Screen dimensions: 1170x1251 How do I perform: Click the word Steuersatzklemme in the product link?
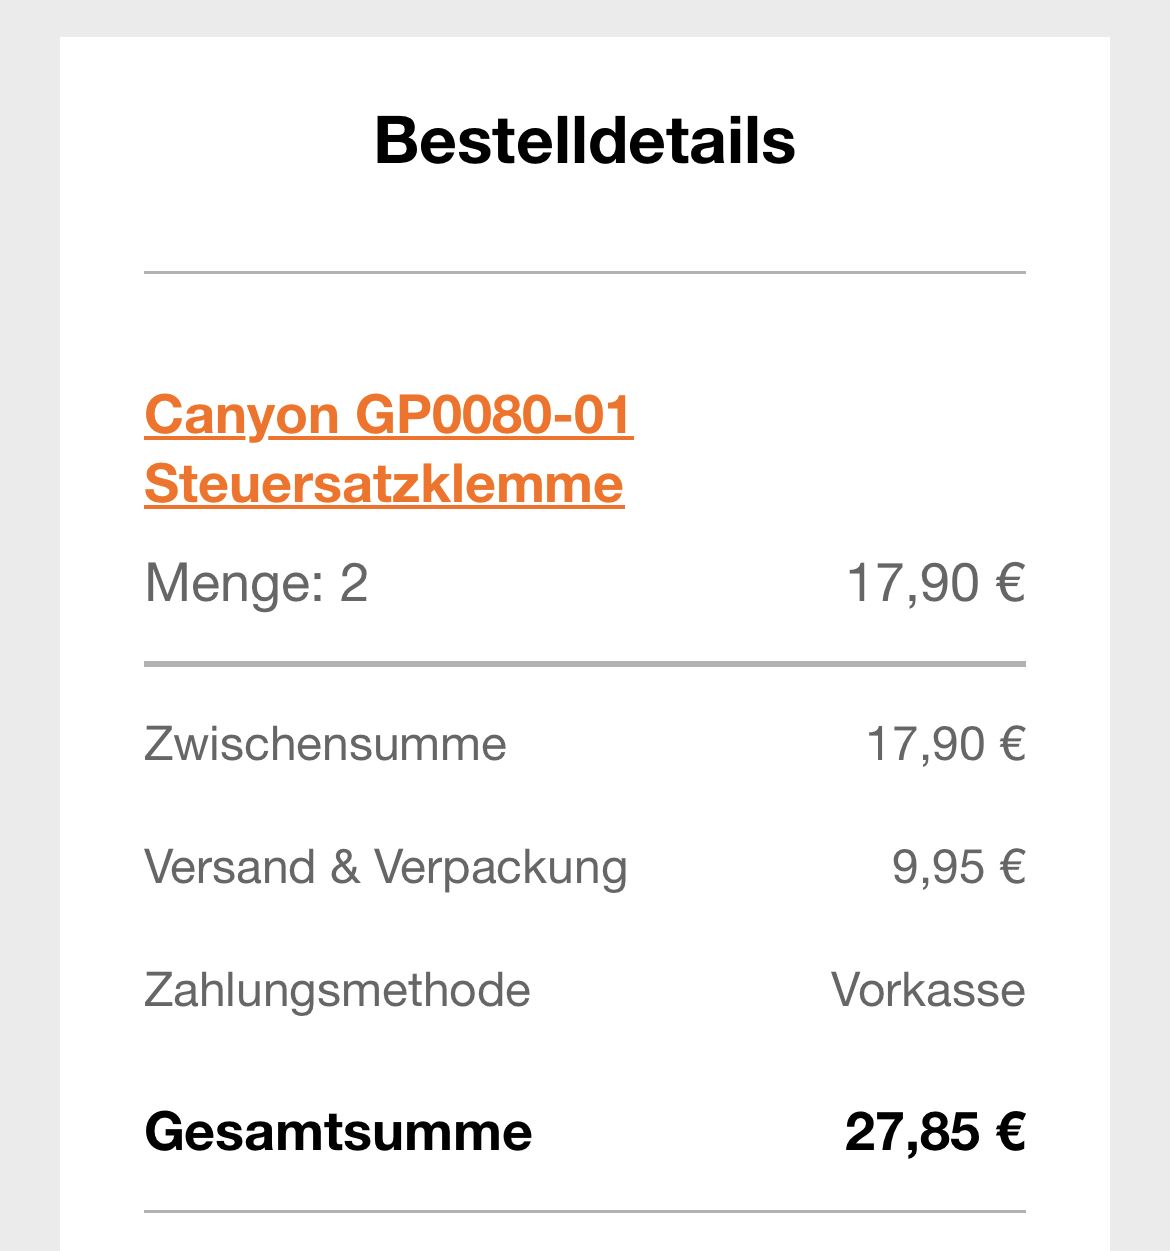click(x=384, y=484)
